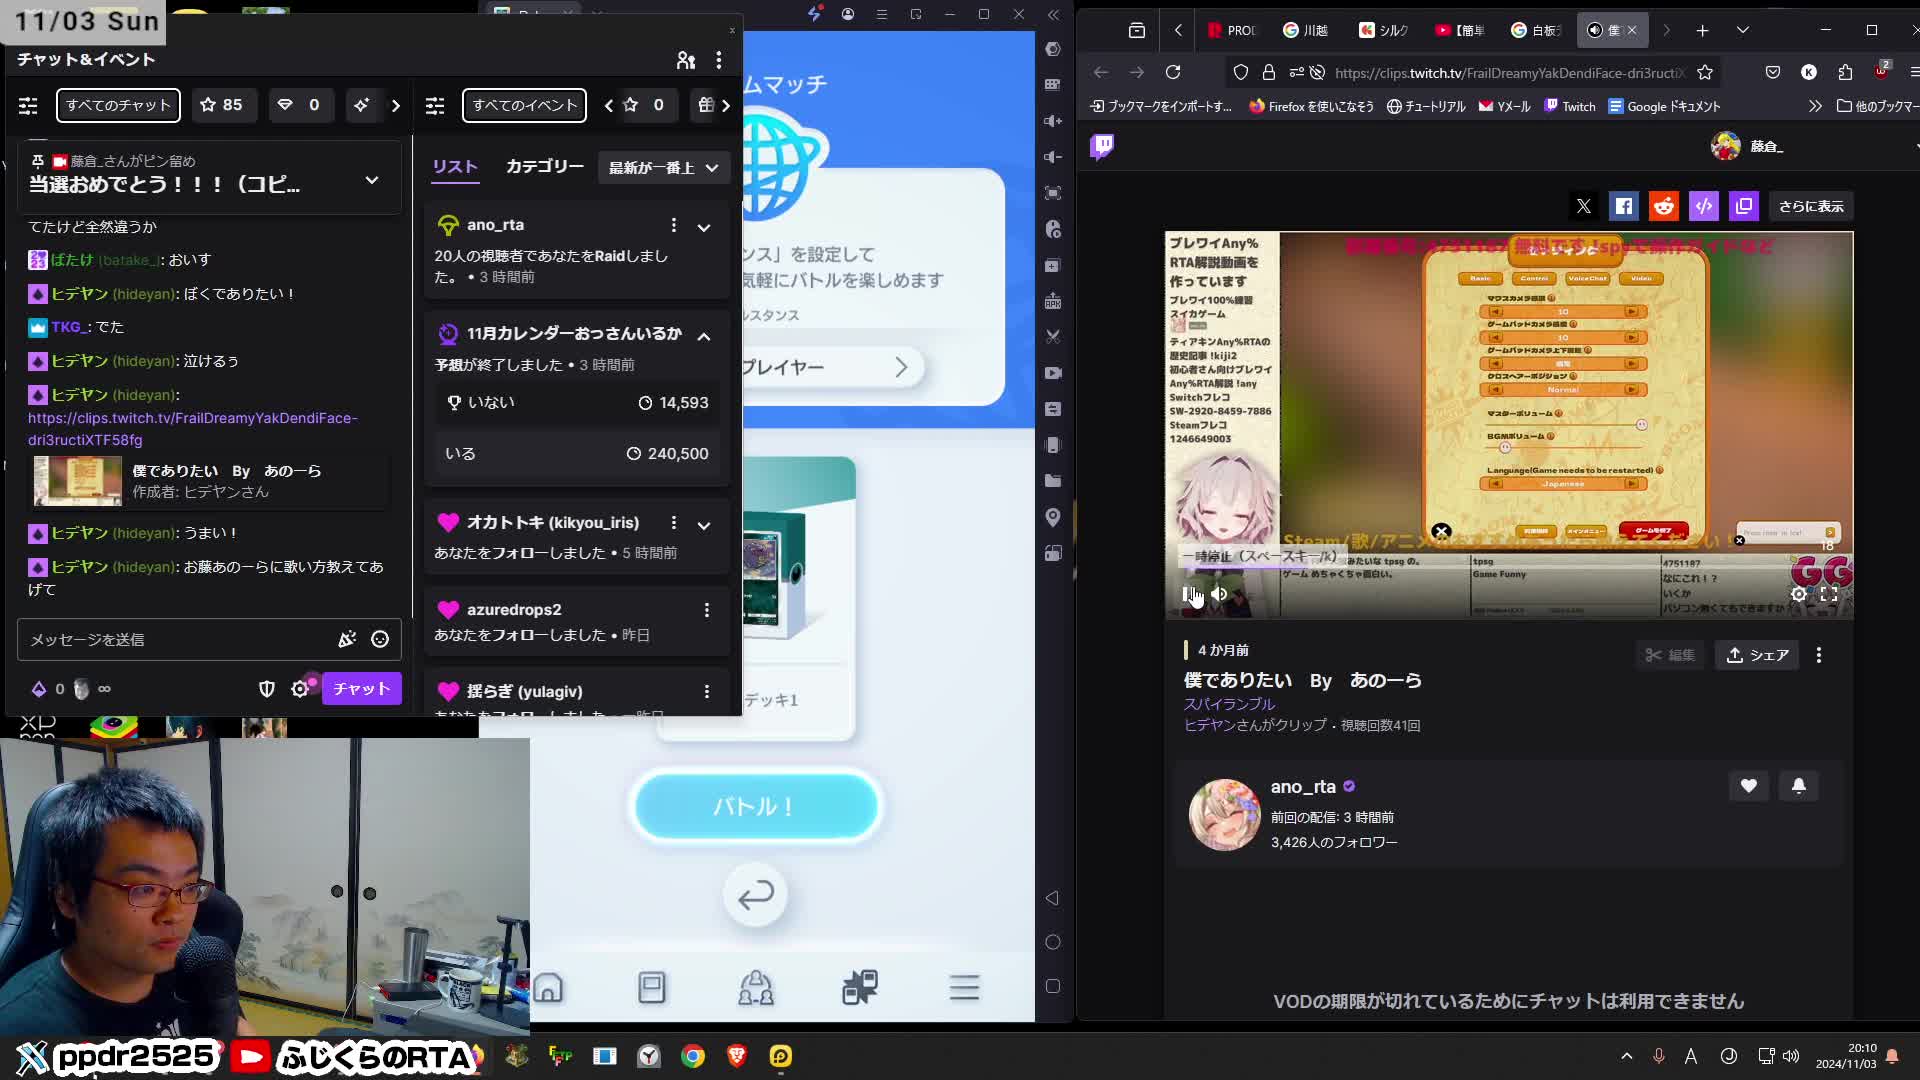Open the シルク browser tab
Image resolution: width=1920 pixels, height=1080 pixels.
click(1384, 30)
